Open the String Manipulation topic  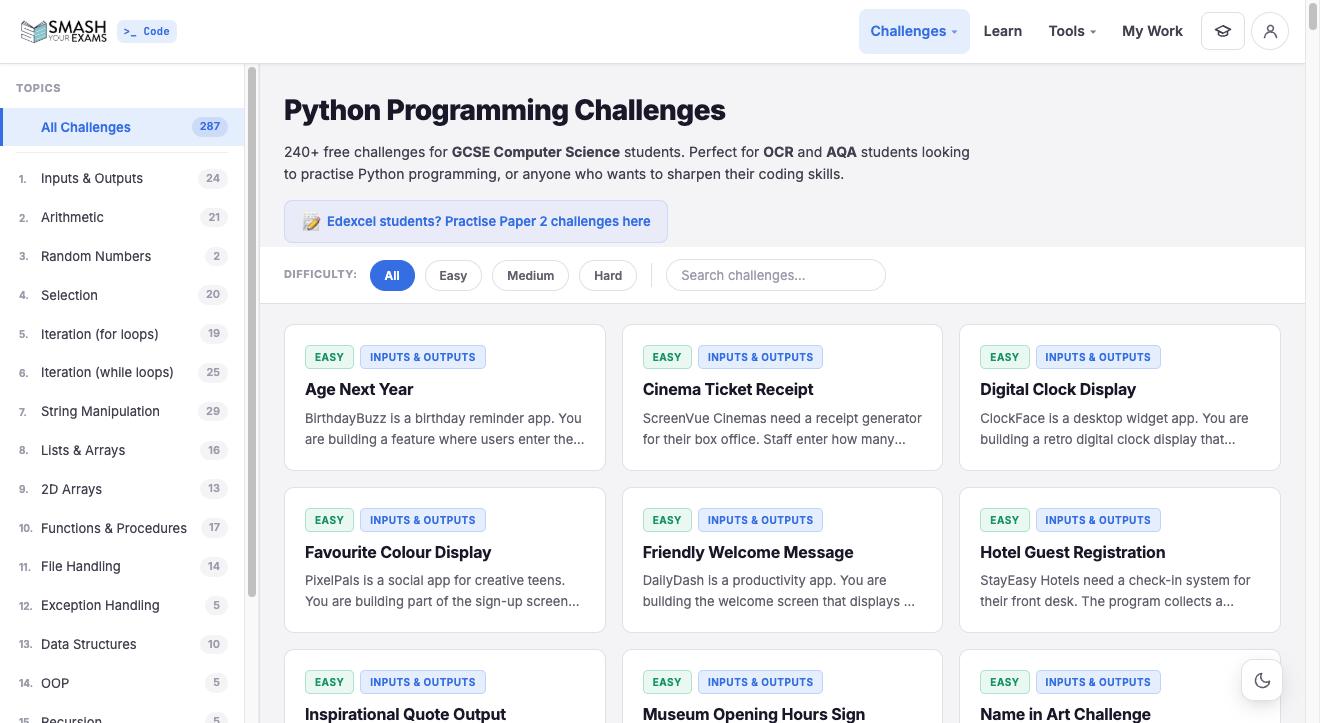click(x=122, y=411)
